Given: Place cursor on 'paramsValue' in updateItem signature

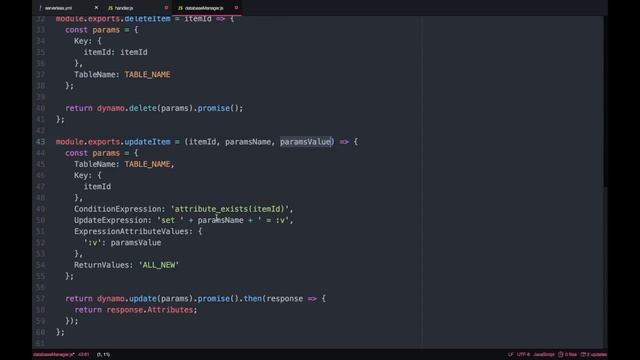Looking at the screenshot, I should [x=305, y=142].
